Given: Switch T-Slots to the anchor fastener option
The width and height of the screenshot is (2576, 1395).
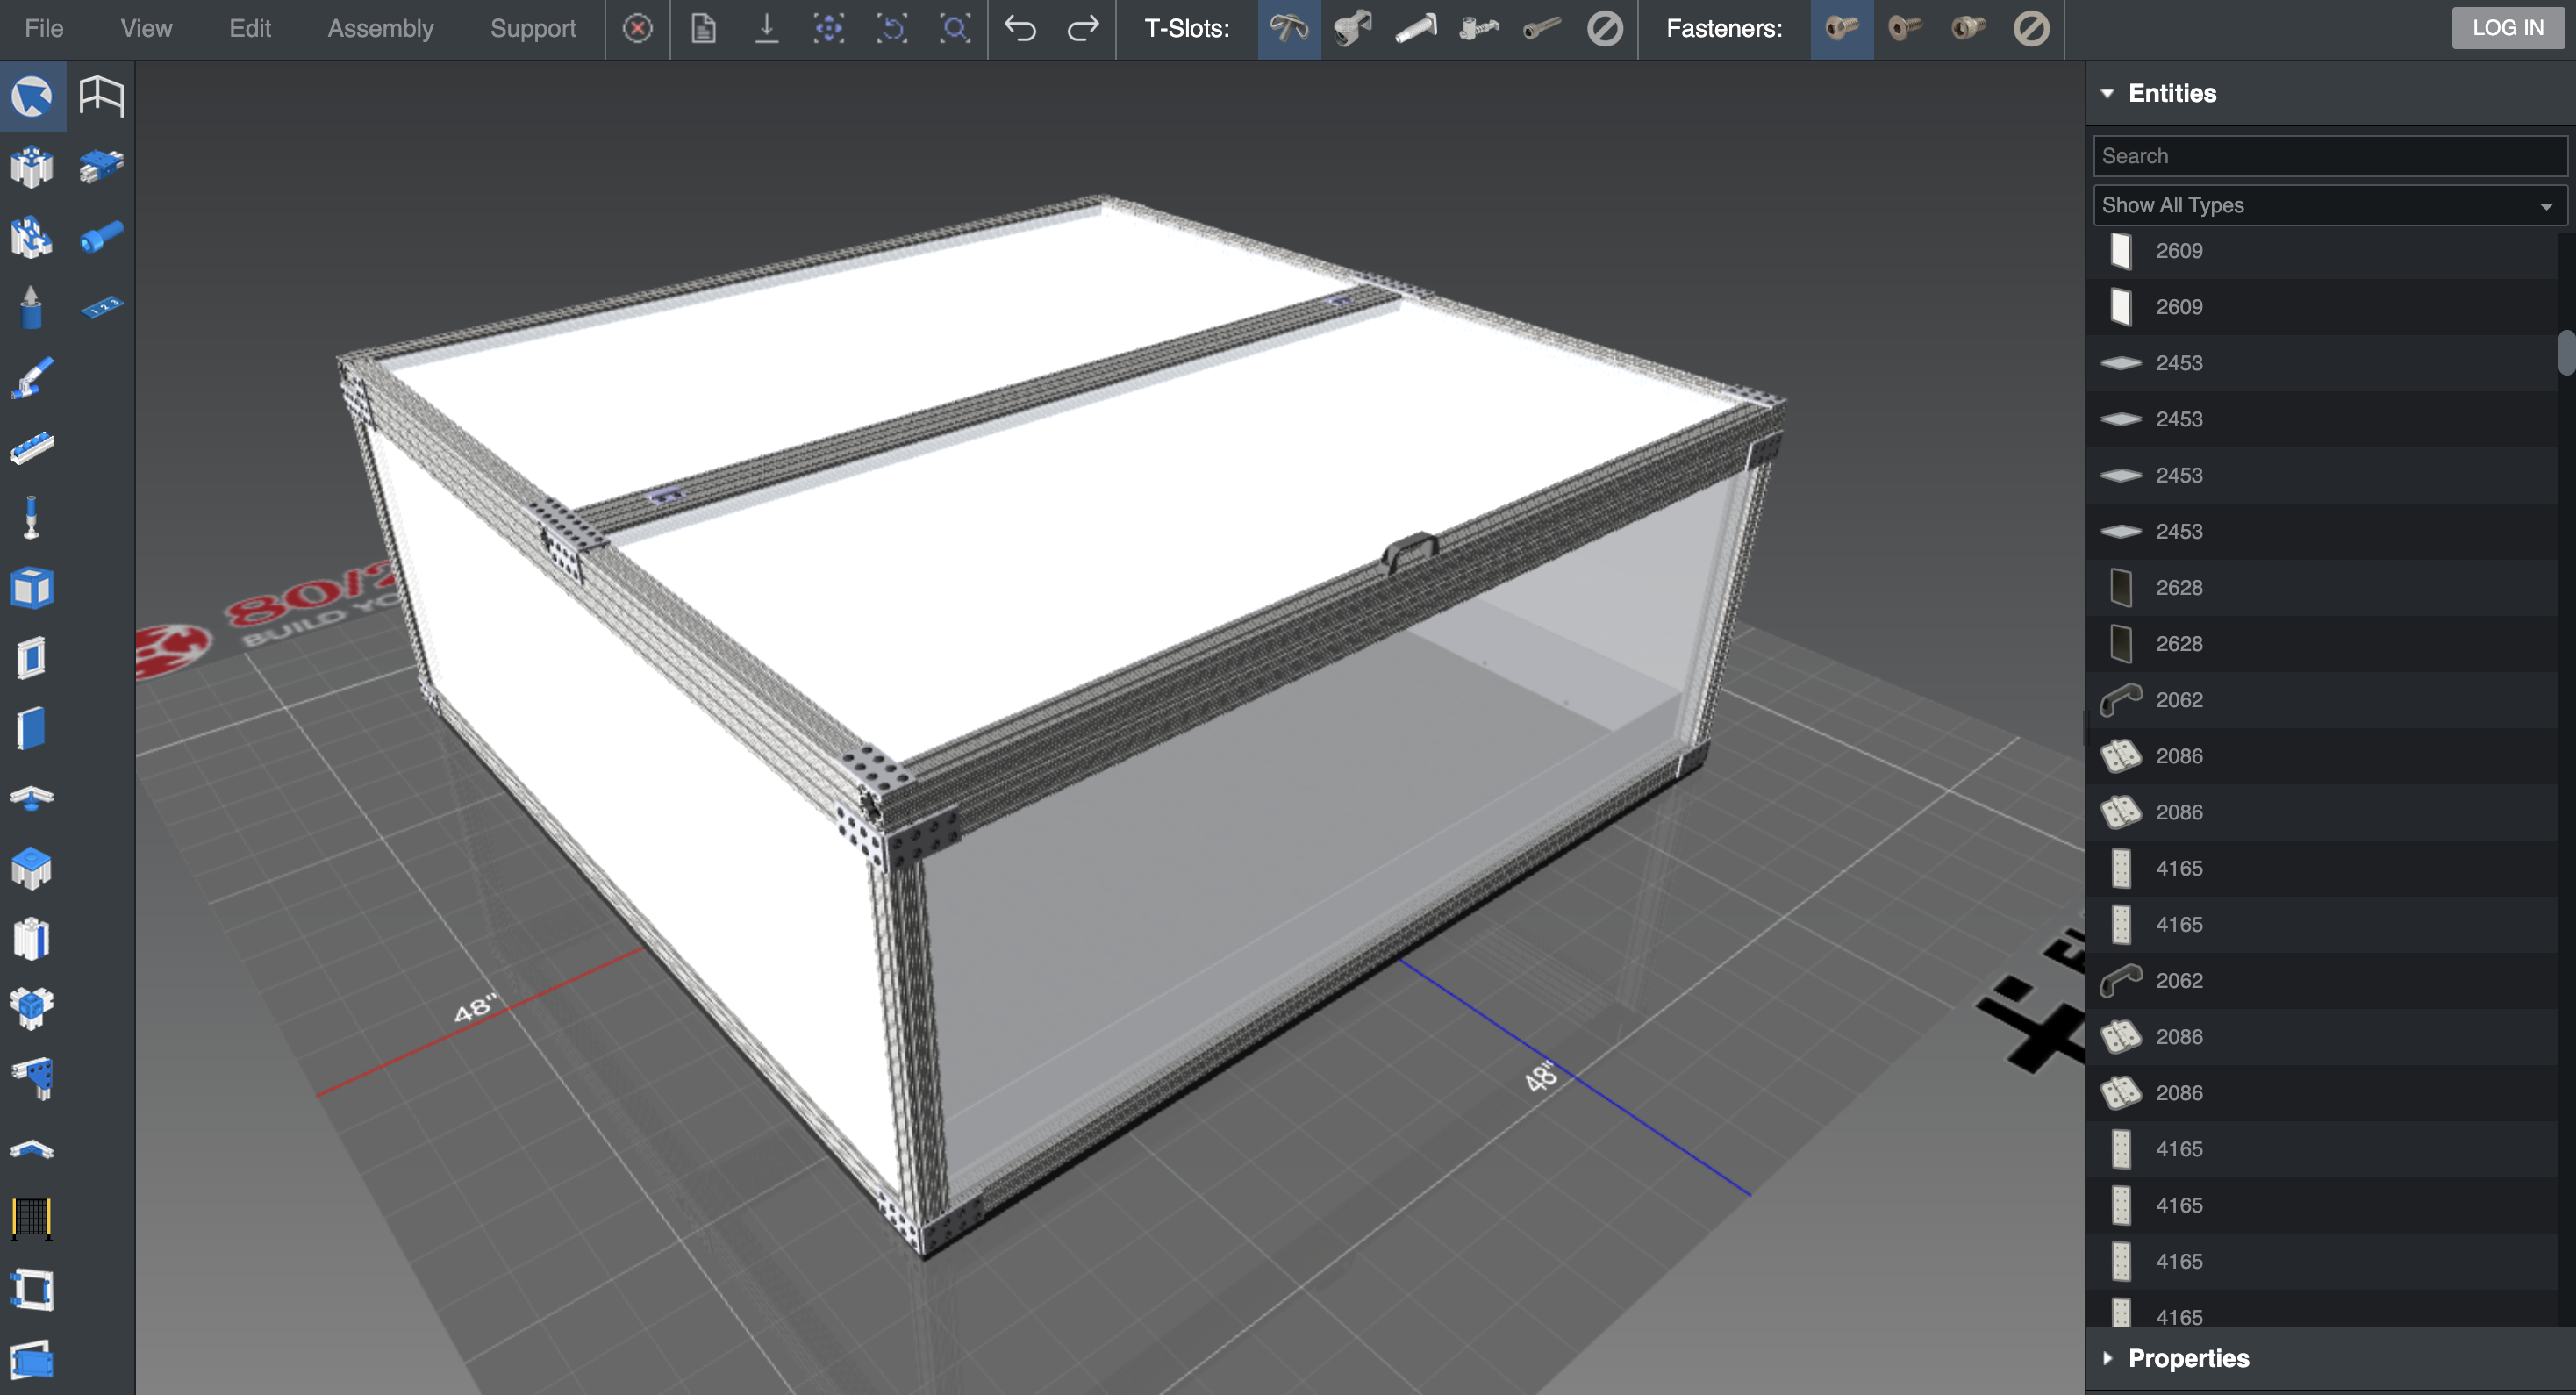Looking at the screenshot, I should [x=1352, y=28].
